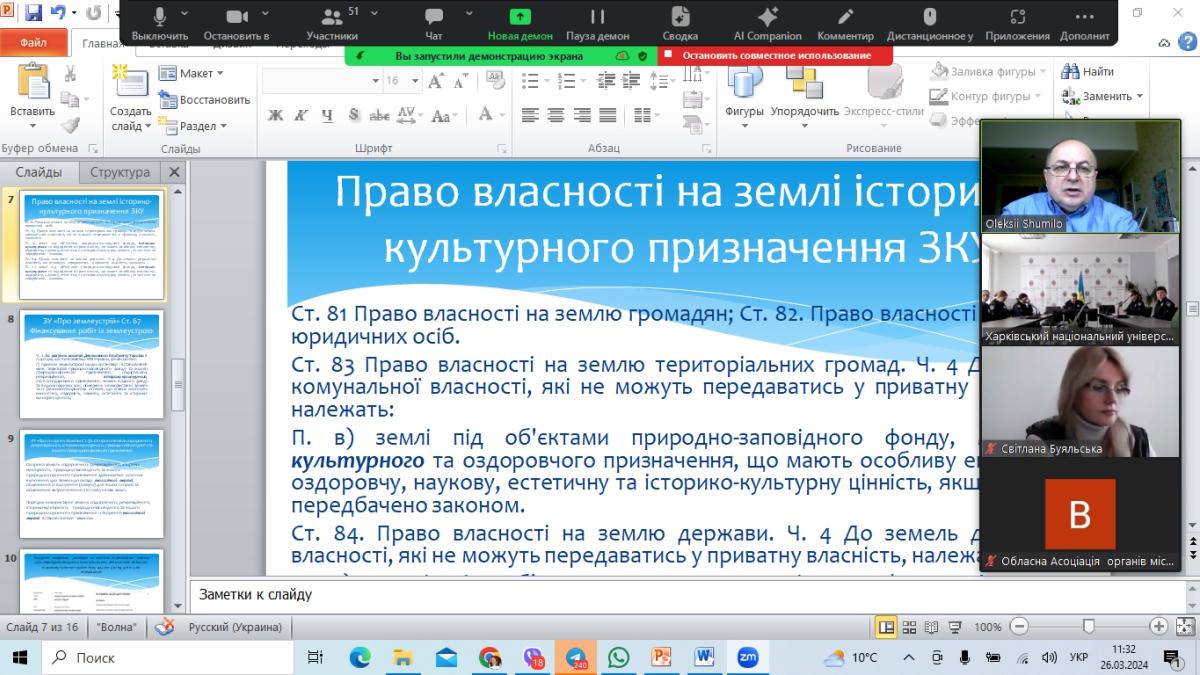
Task: Click AI Companion in Zoom toolbar
Action: coord(767,18)
